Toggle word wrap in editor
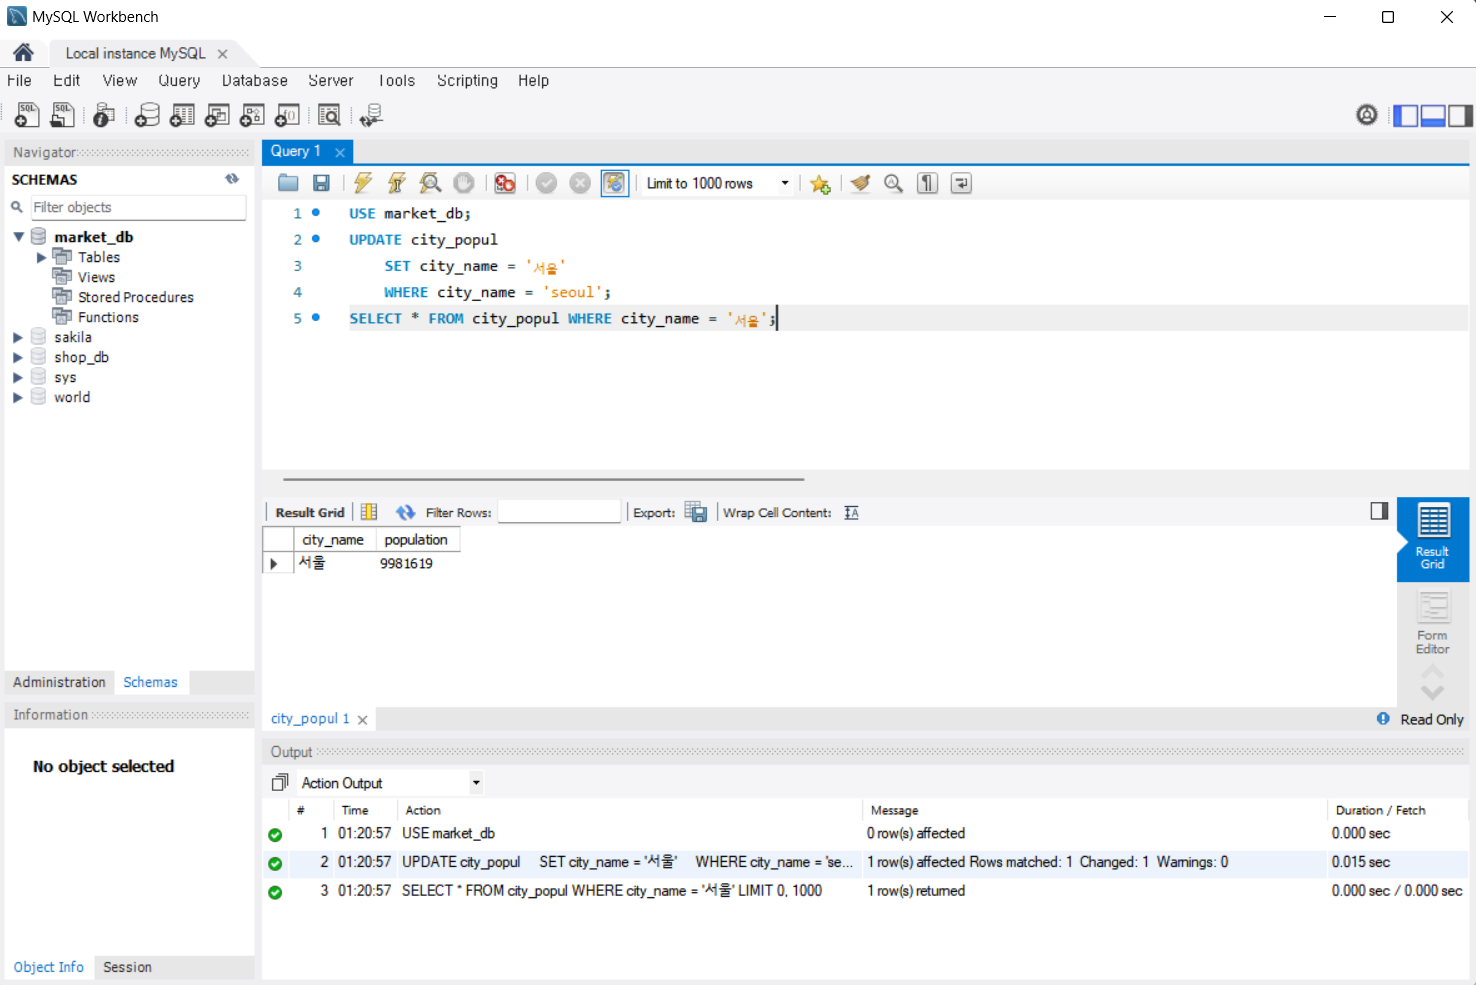 pos(961,183)
